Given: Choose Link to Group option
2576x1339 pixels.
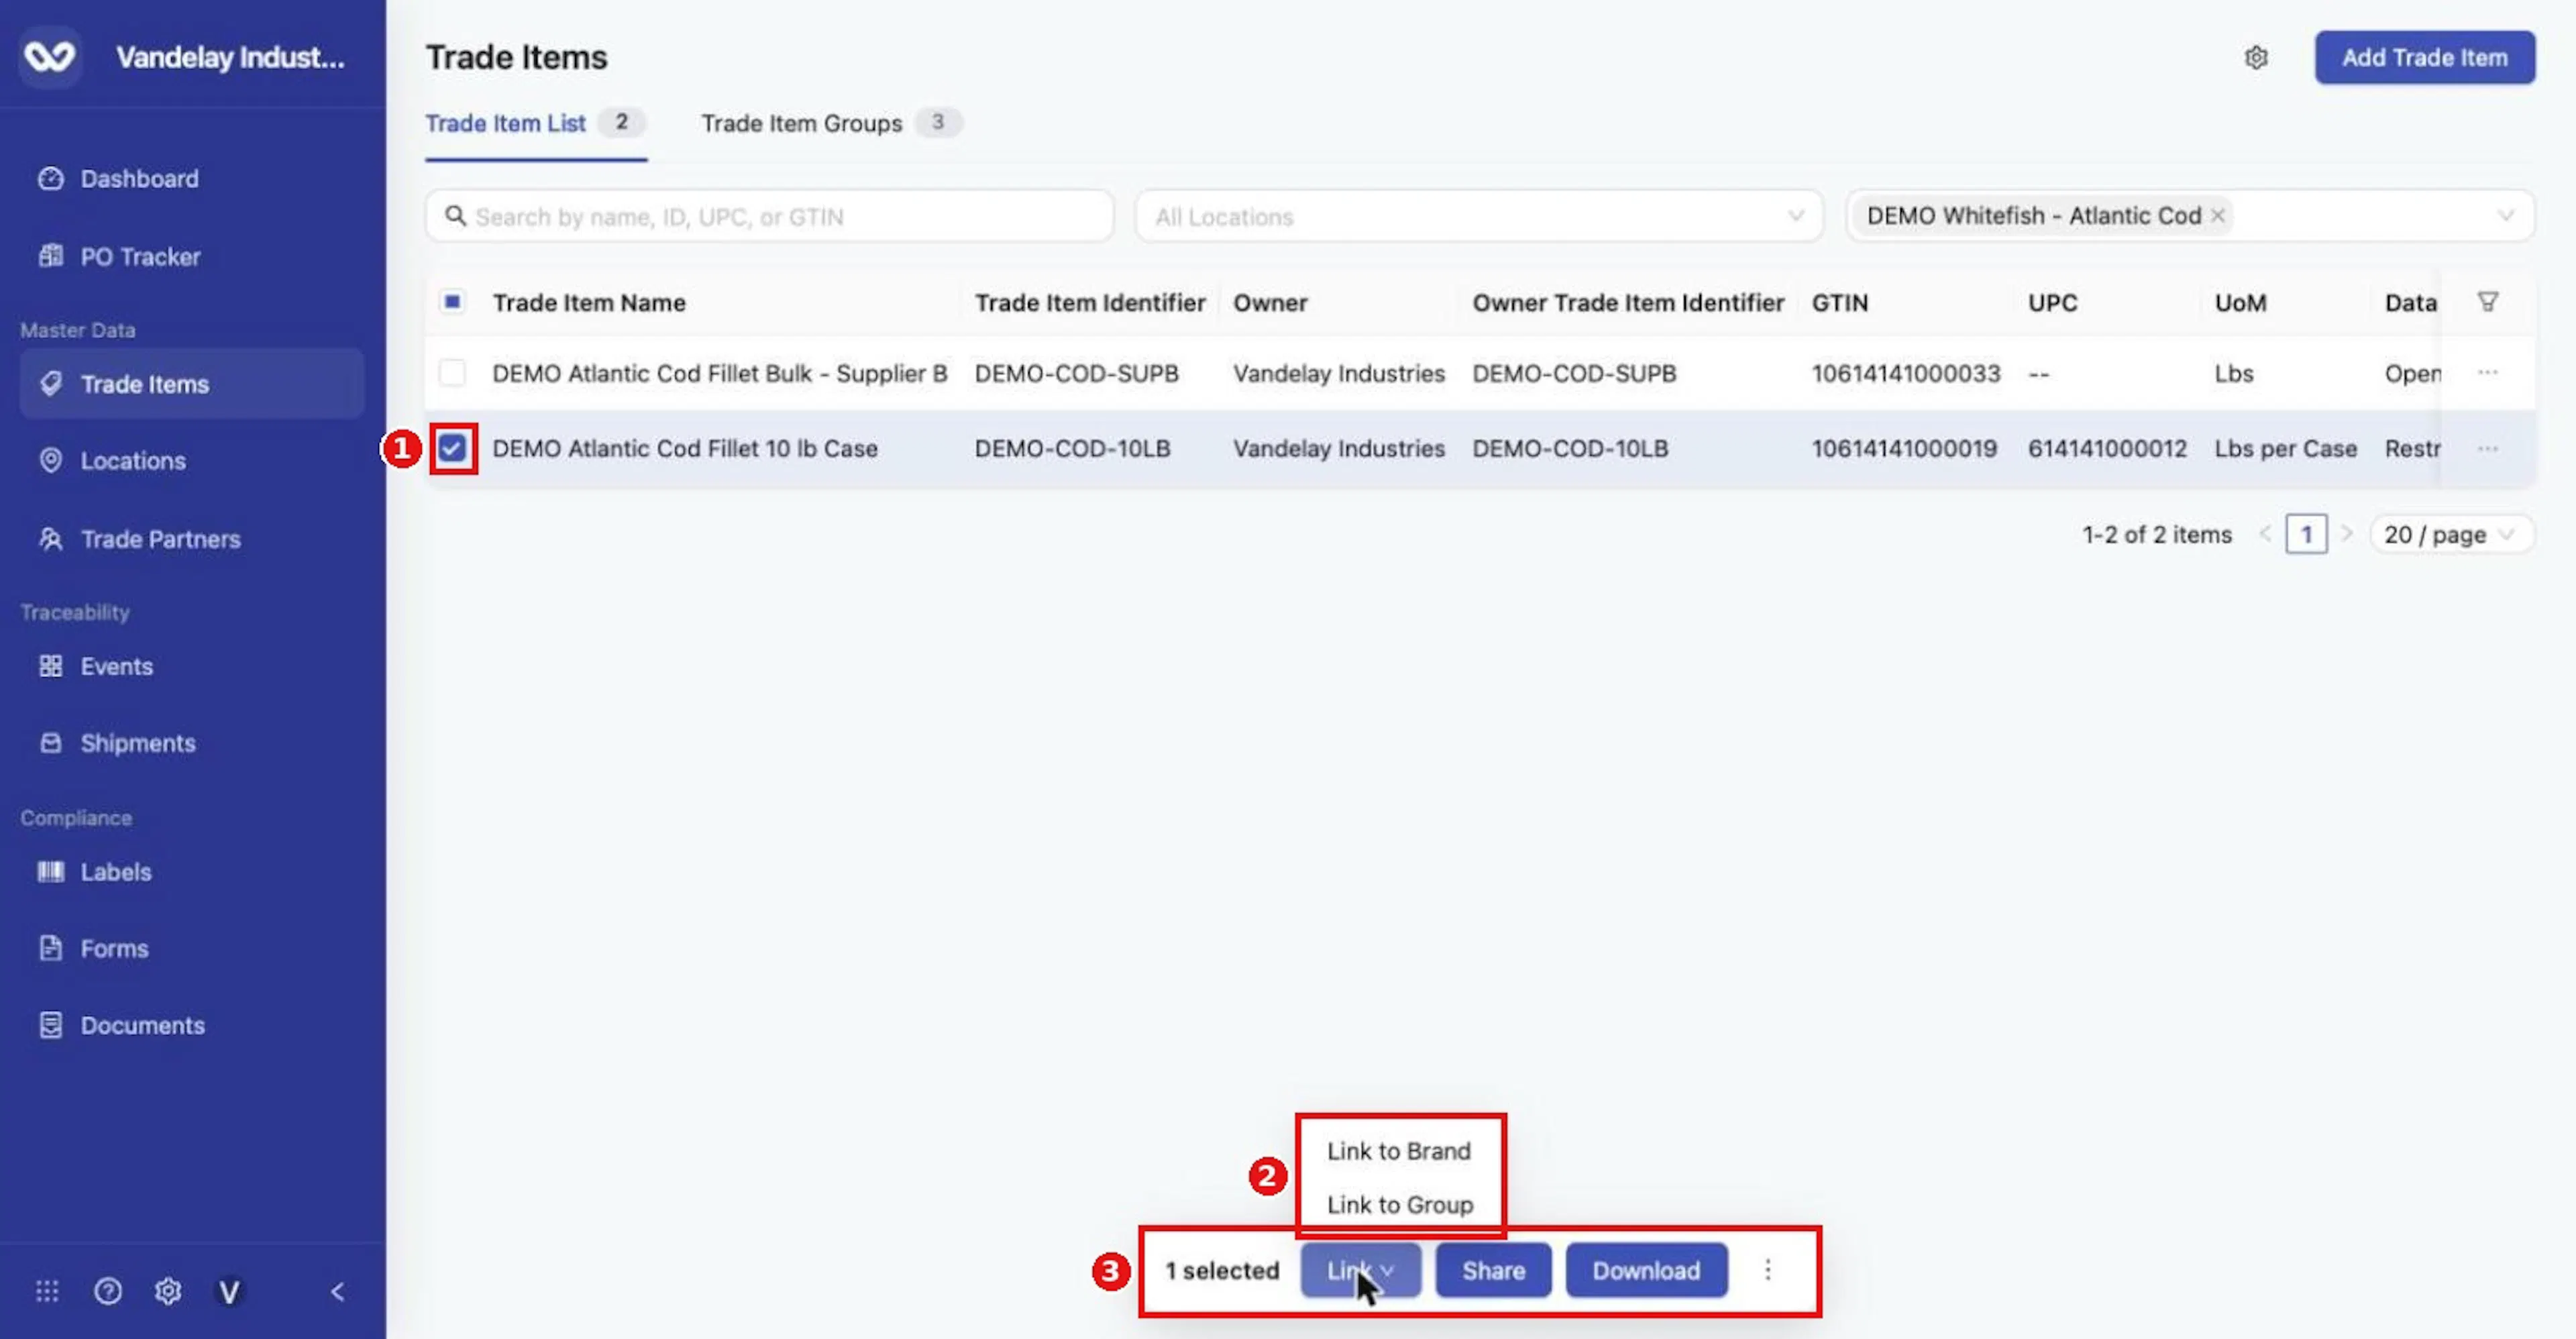Looking at the screenshot, I should coord(1400,1205).
